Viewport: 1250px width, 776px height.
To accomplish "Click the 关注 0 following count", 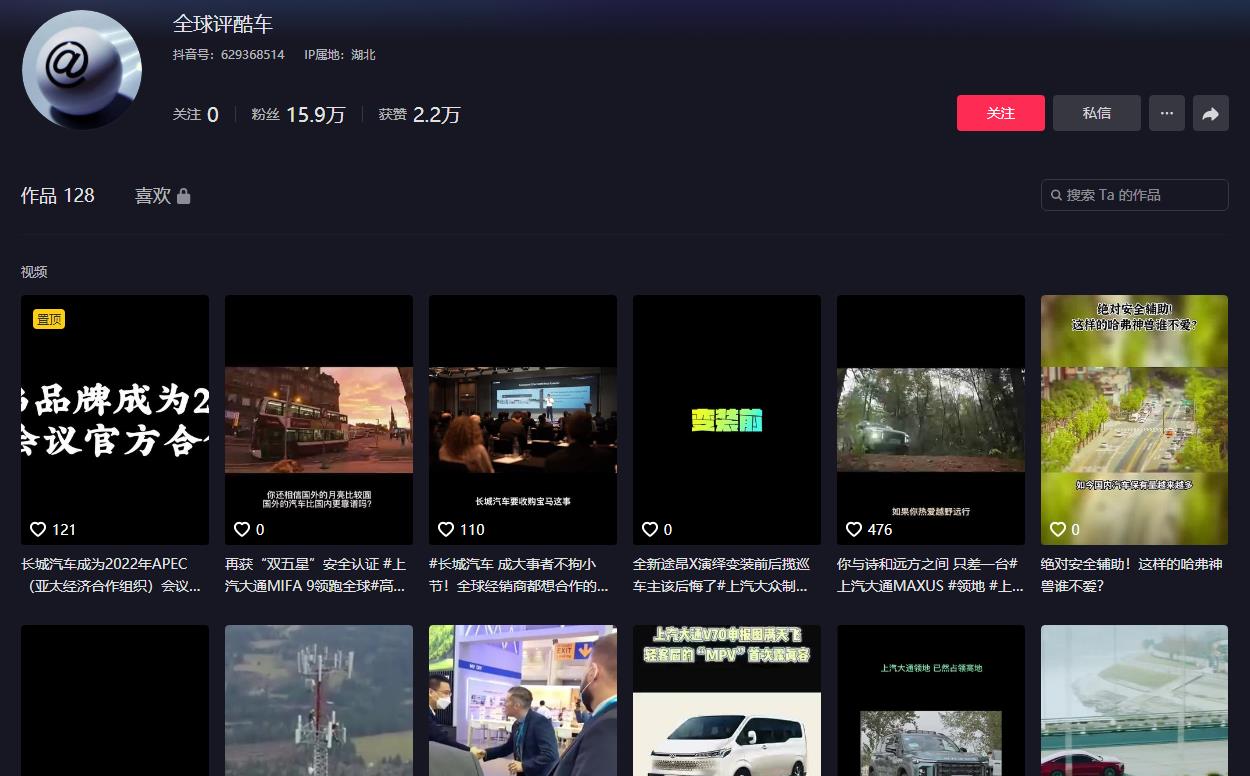I will [x=195, y=115].
